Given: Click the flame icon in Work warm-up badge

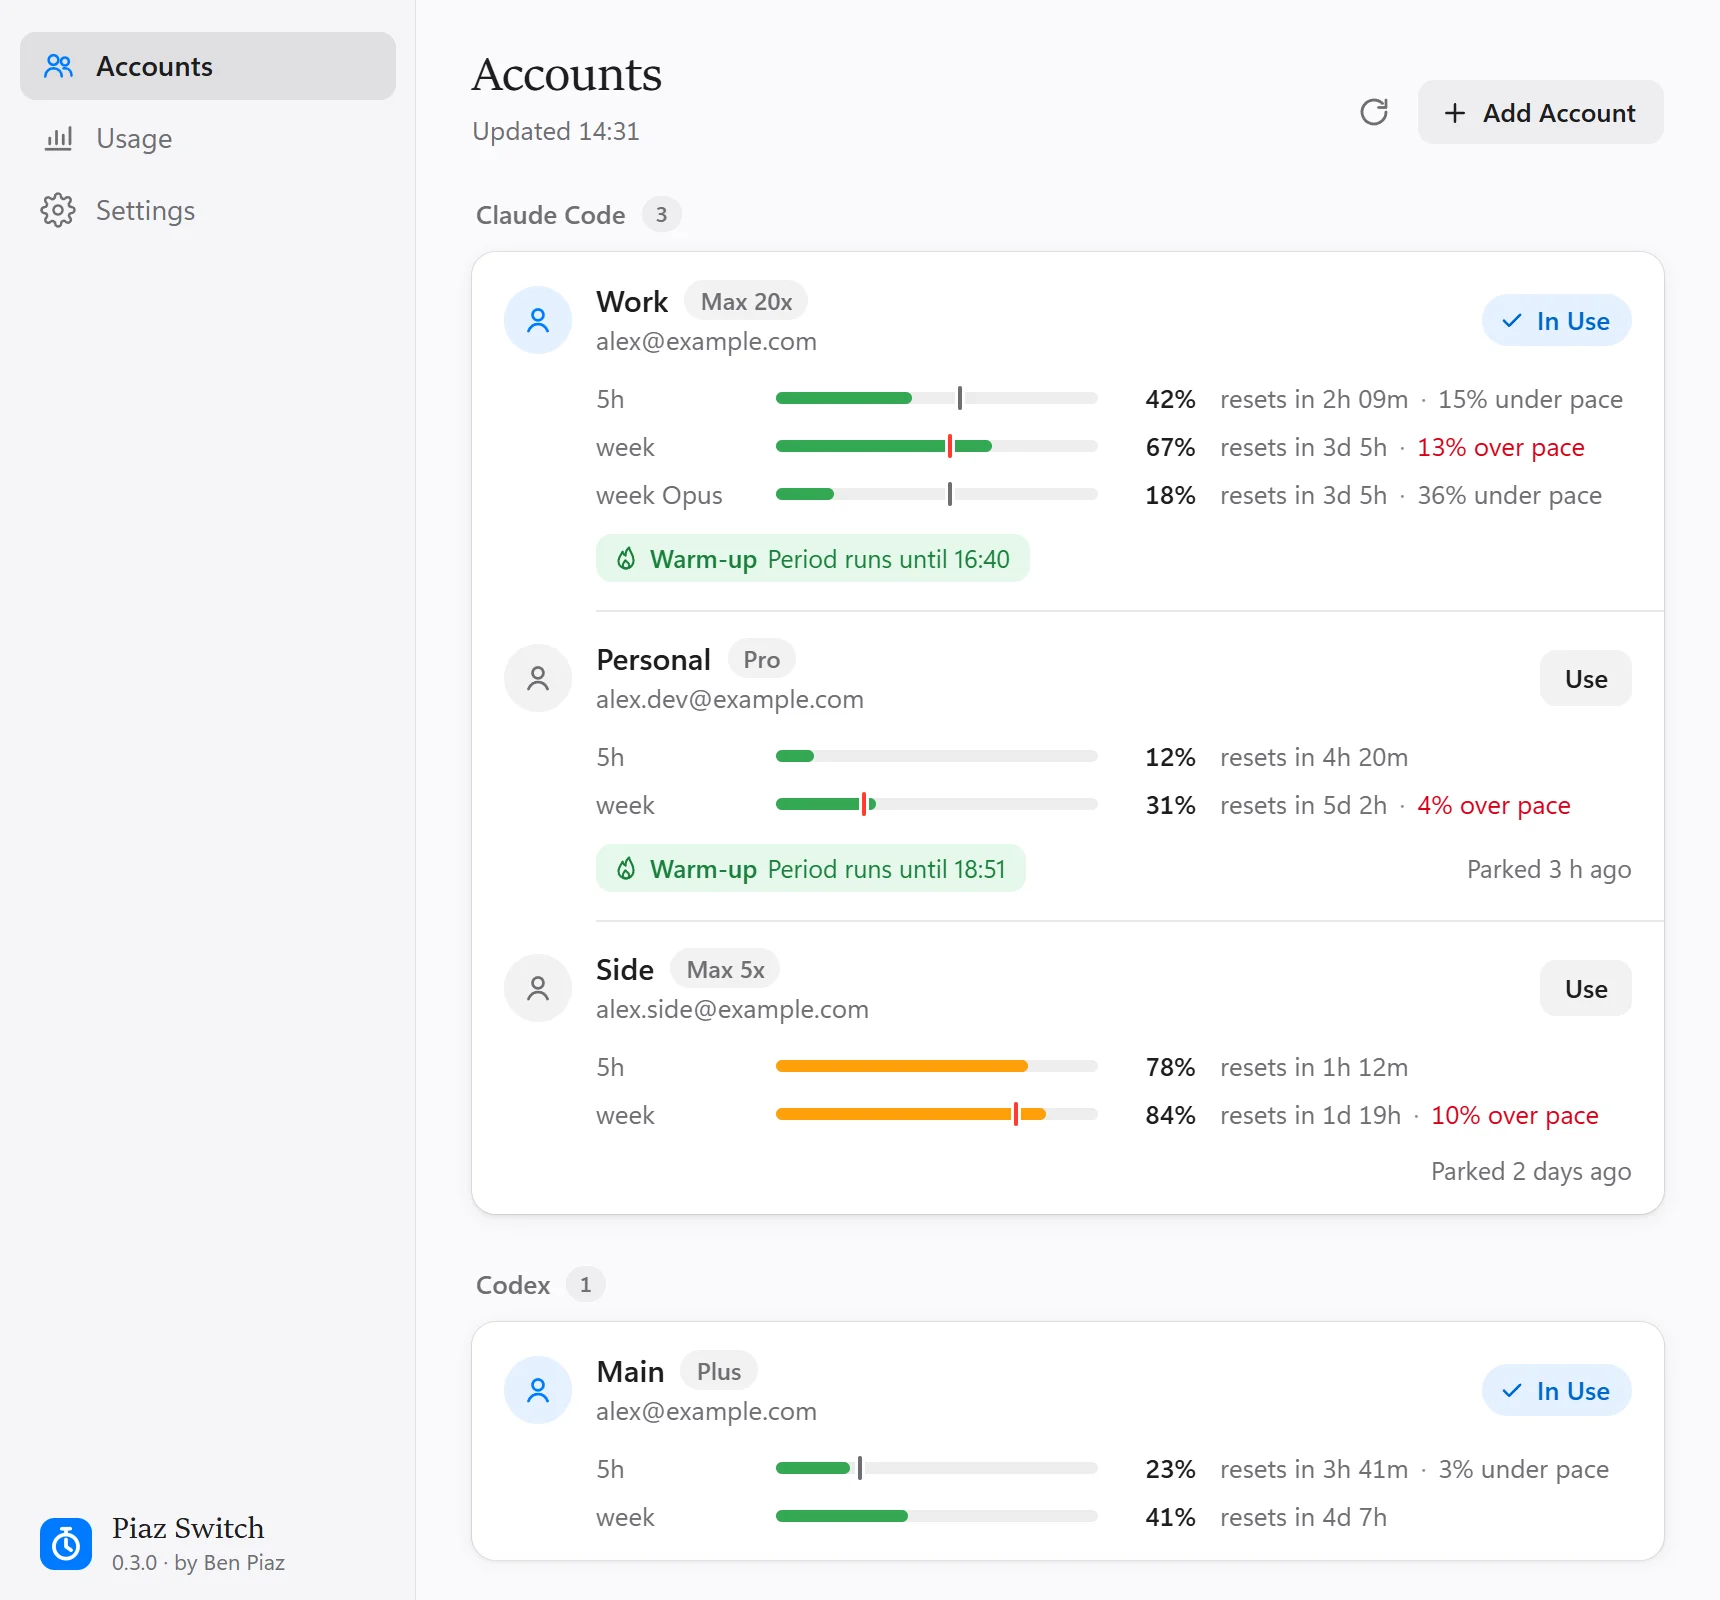Looking at the screenshot, I should coord(626,558).
